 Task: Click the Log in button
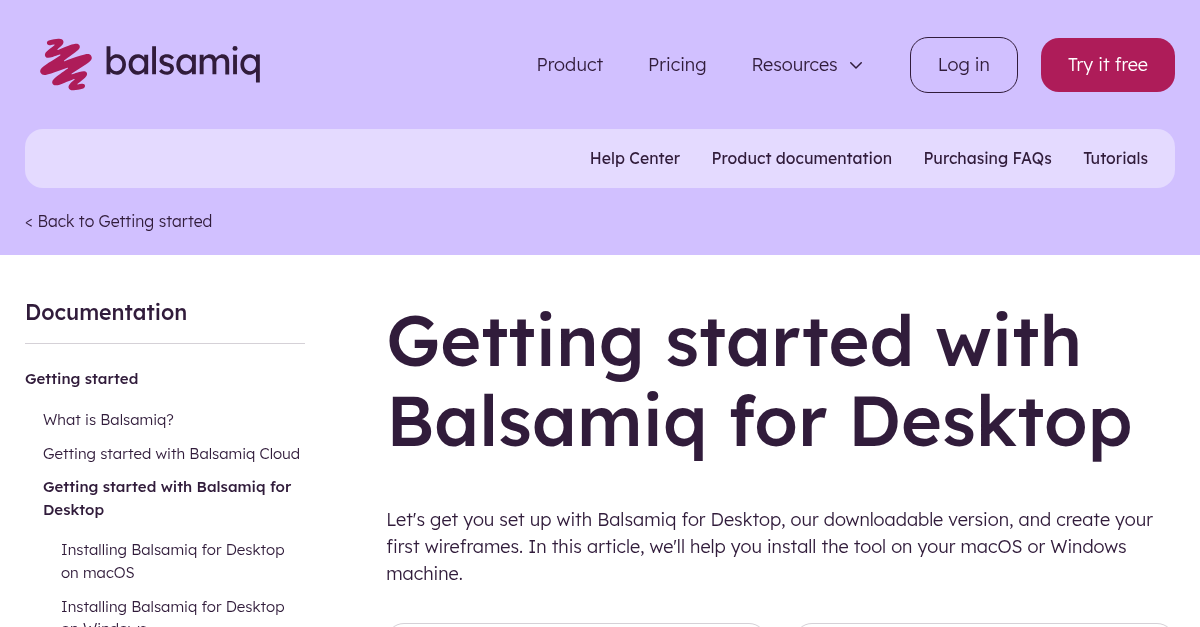963,65
